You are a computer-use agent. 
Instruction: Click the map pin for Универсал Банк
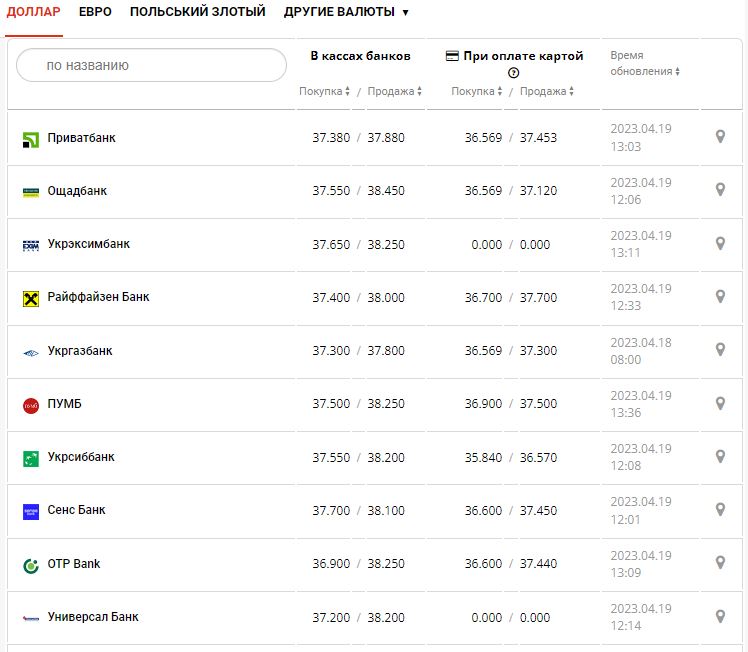coord(720,617)
